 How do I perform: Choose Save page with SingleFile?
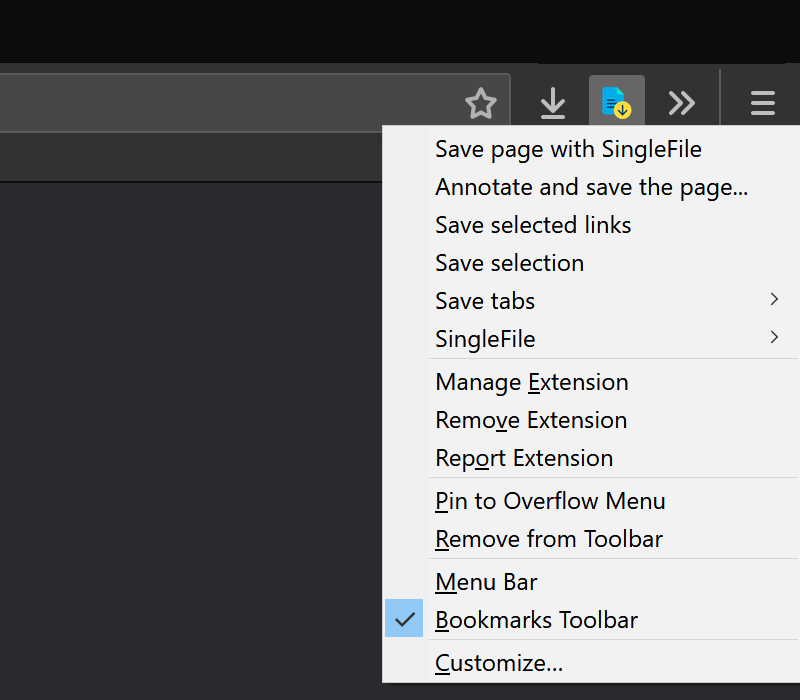[x=568, y=149]
